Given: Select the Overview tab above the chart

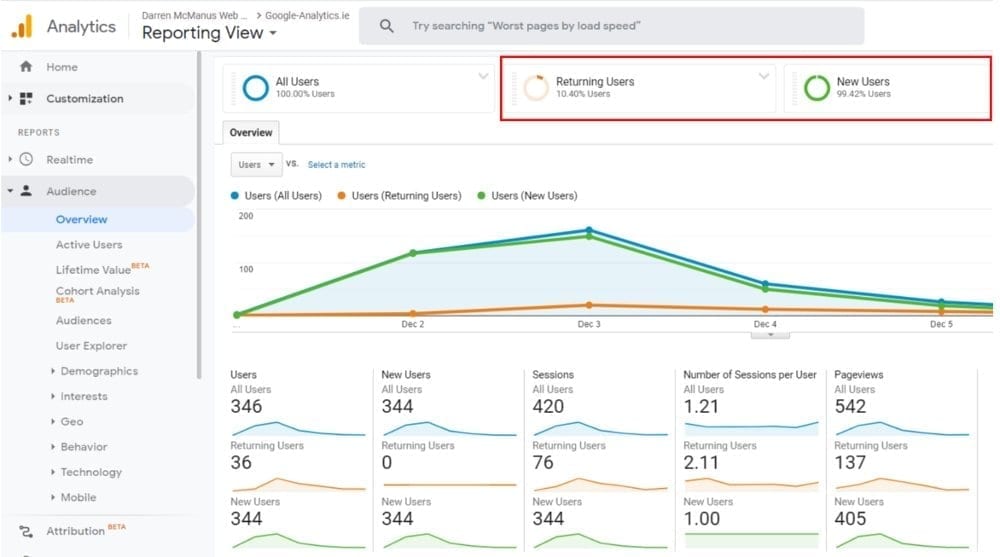Looking at the screenshot, I should pyautogui.click(x=251, y=132).
